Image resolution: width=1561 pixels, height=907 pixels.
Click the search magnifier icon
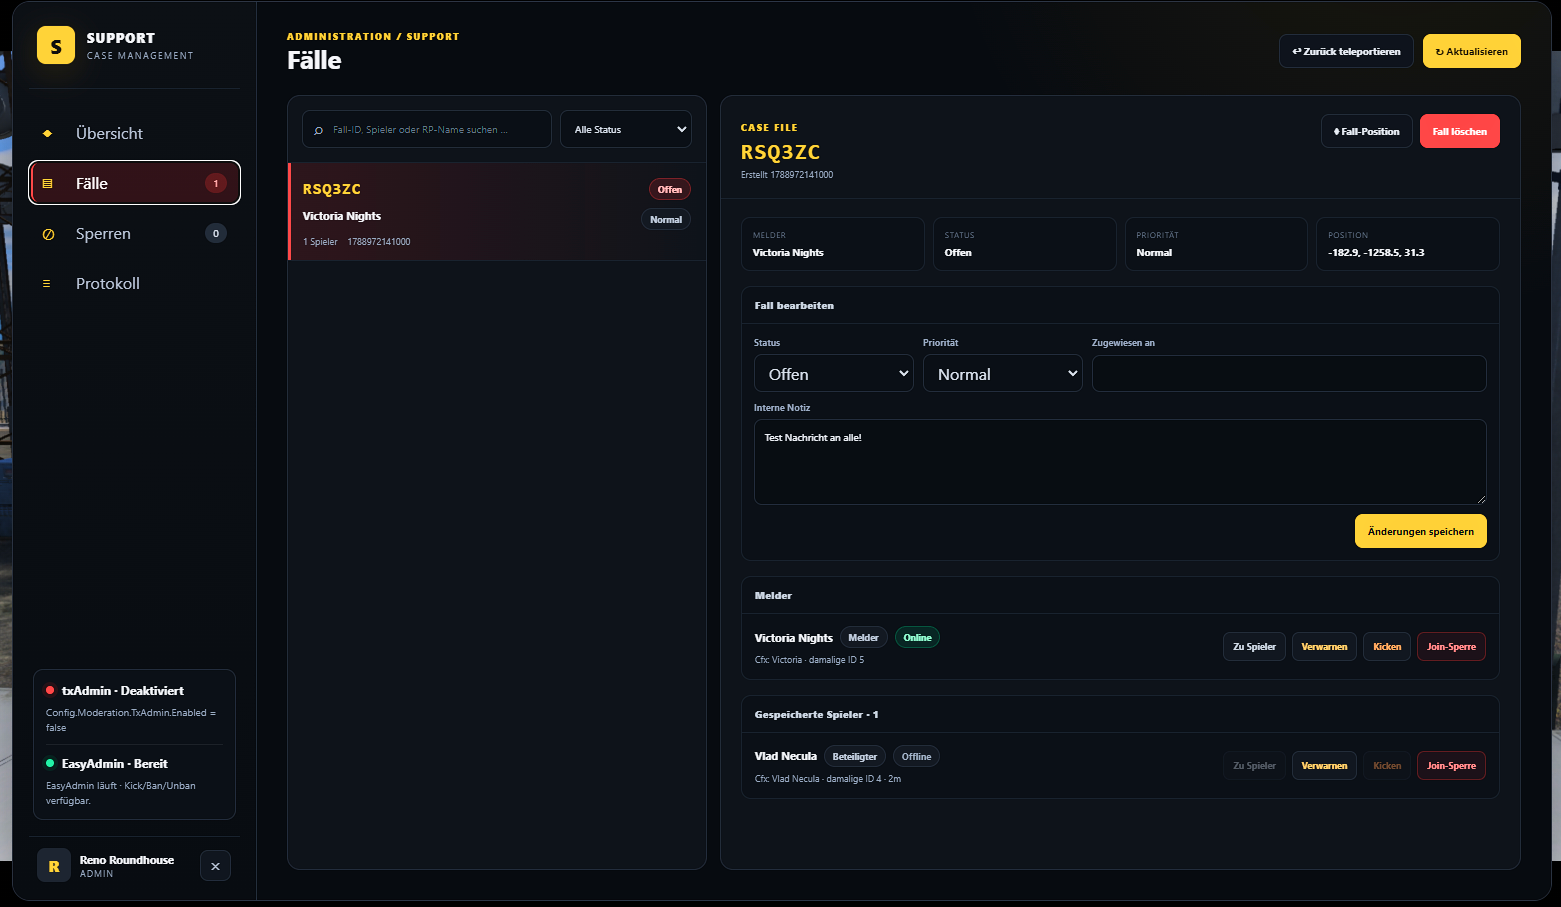tap(319, 130)
